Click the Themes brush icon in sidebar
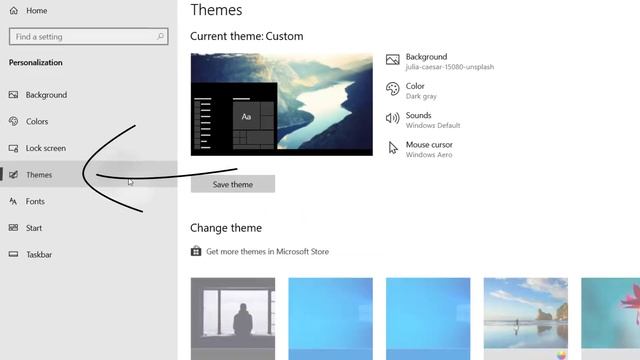640x360 pixels. click(x=13, y=175)
